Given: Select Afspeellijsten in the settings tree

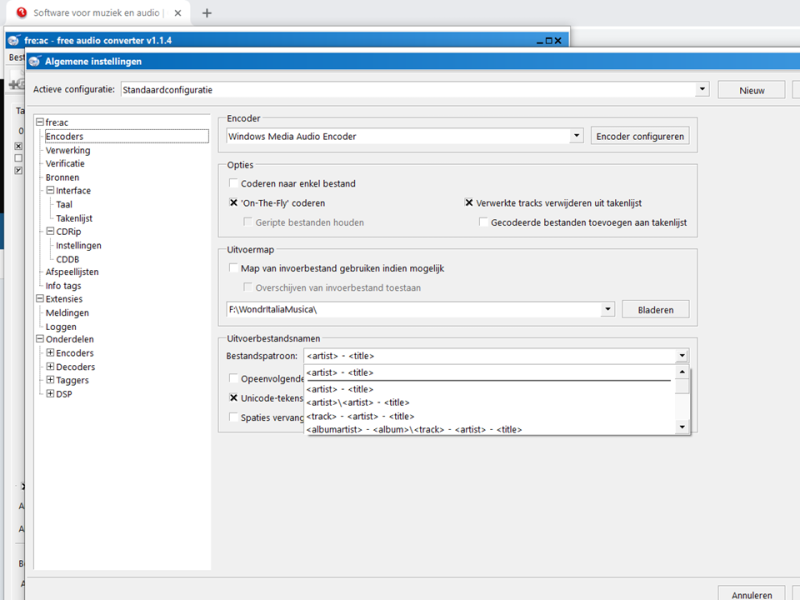Looking at the screenshot, I should [x=72, y=272].
